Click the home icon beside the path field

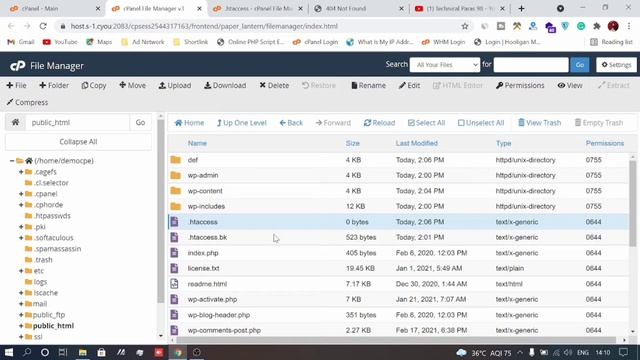point(16,122)
